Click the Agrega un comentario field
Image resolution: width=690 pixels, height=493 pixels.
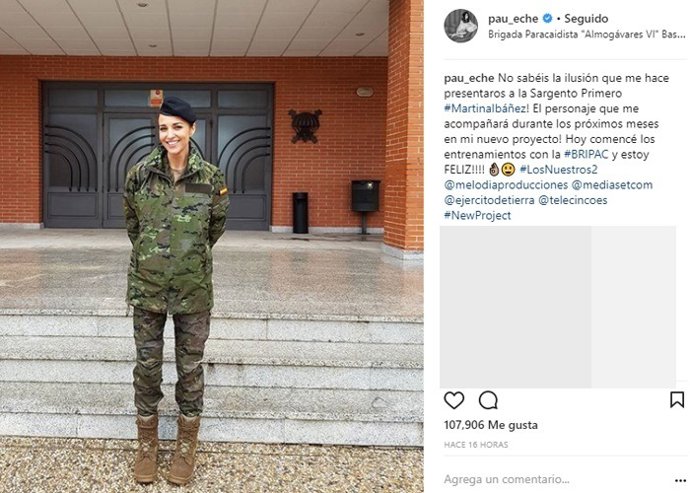click(554, 479)
